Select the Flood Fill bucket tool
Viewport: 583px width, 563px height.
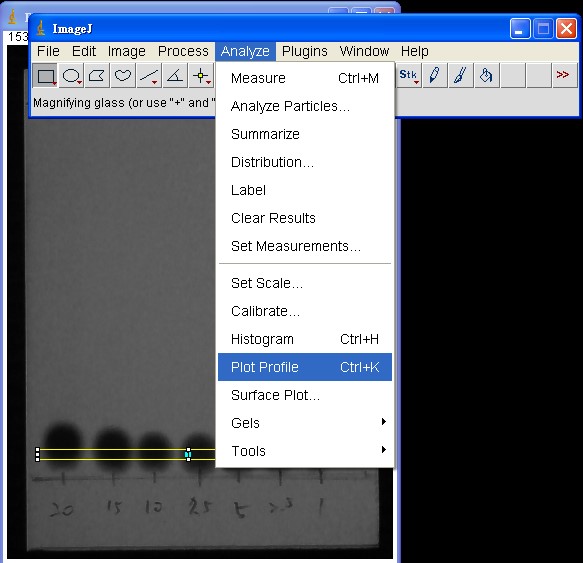point(487,76)
